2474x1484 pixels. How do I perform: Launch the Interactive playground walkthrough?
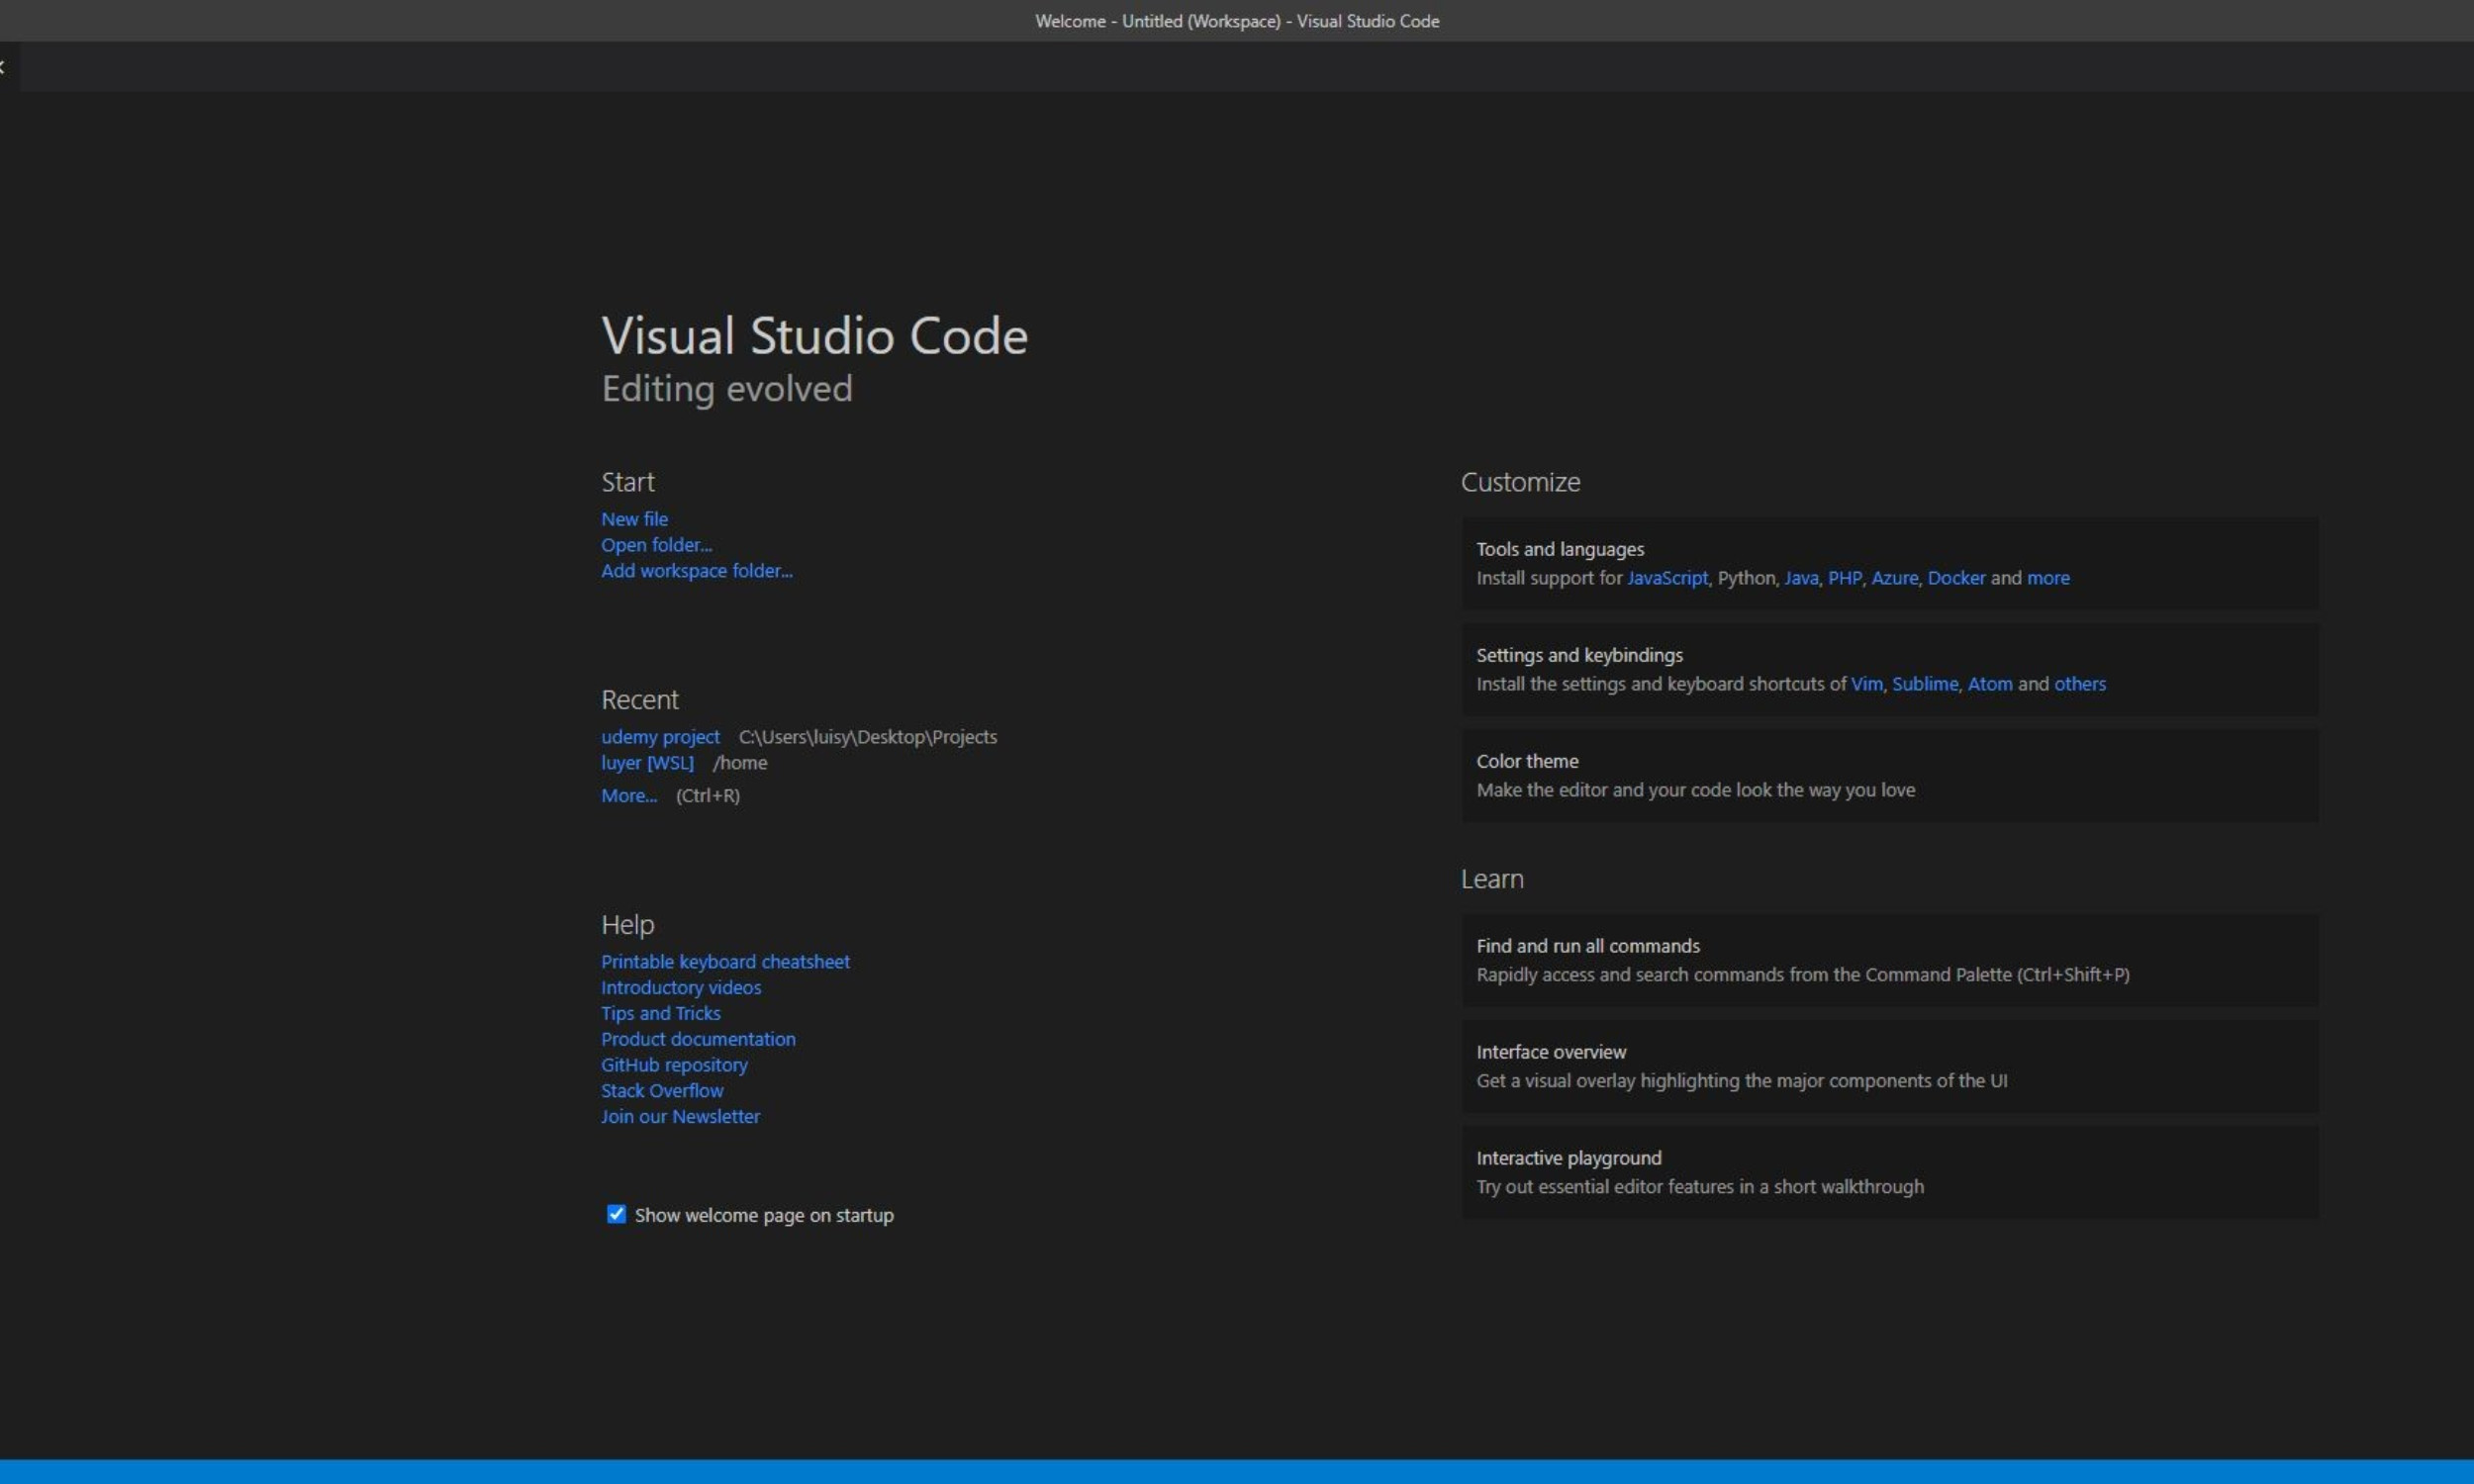tap(1889, 1172)
